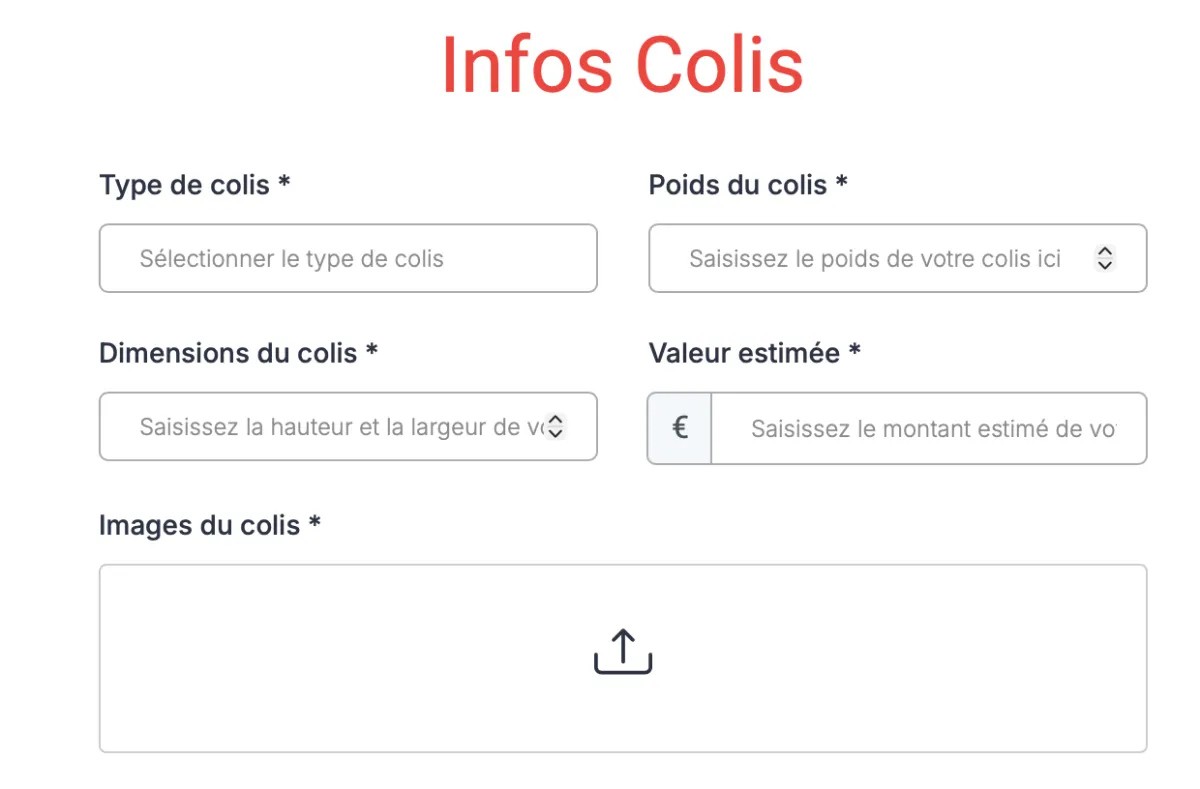The height and width of the screenshot is (789, 1200).
Task: Click the 'Dimensions du colis' label
Action: click(228, 353)
